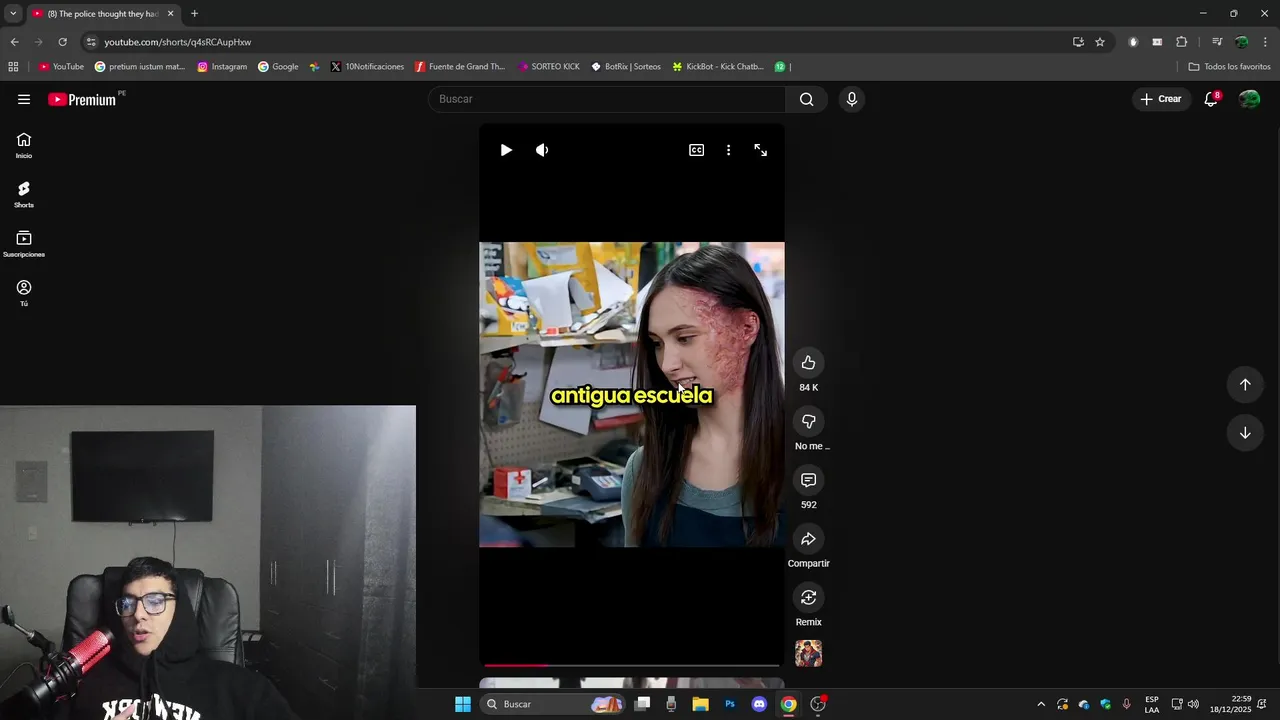Viewport: 1280px width, 720px height.
Task: Open the Google bookmark
Action: [x=279, y=67]
